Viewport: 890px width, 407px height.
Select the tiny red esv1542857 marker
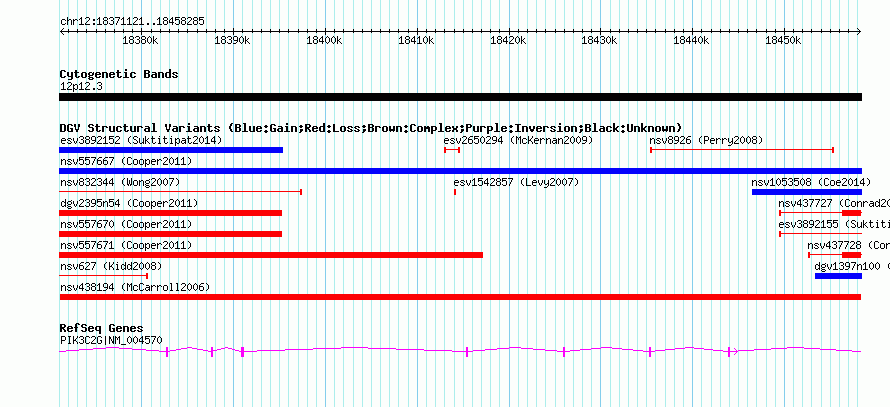[x=455, y=192]
